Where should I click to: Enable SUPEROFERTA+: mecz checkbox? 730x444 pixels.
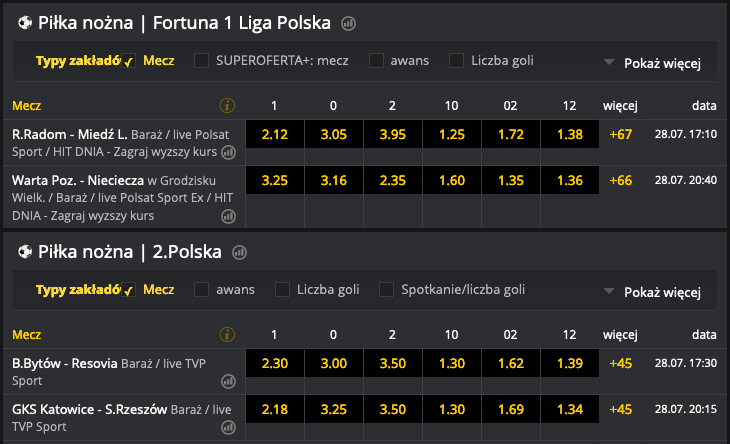tap(202, 60)
